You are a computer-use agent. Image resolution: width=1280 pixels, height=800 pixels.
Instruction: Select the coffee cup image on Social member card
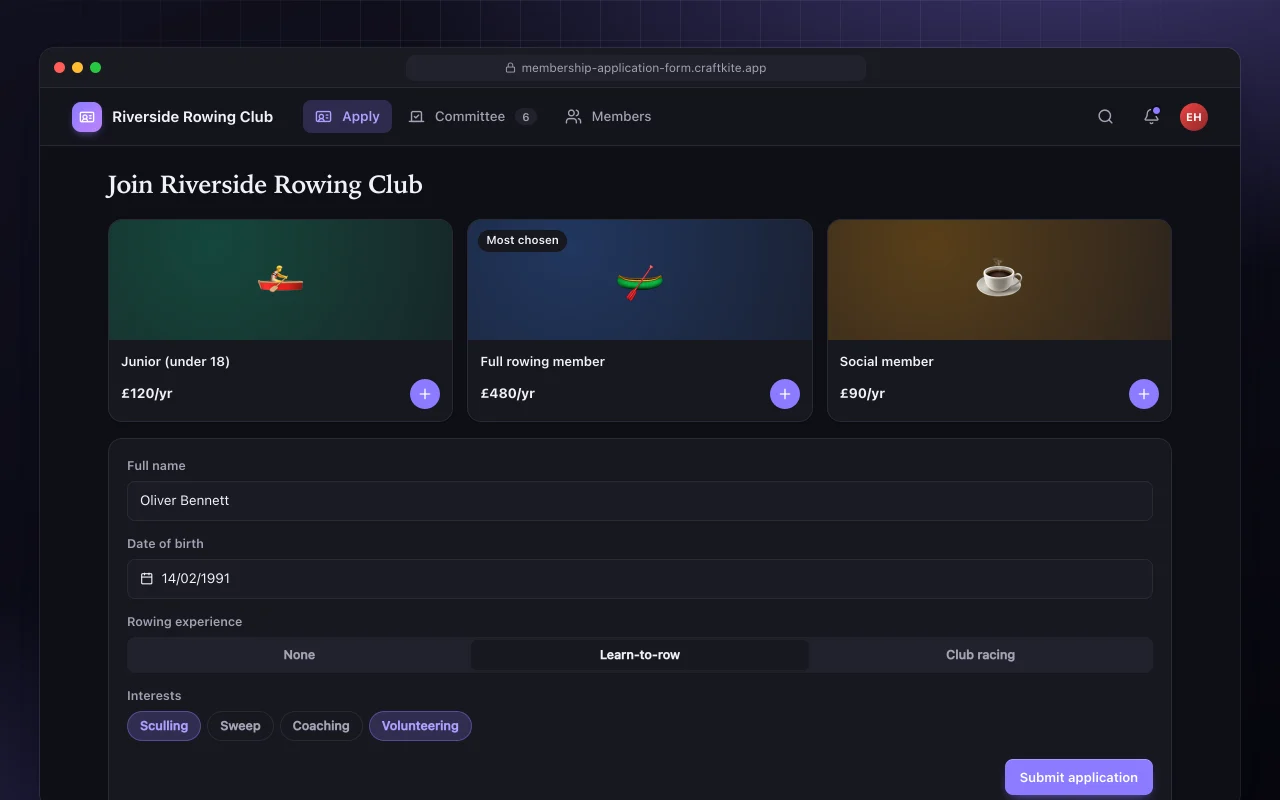click(x=999, y=280)
